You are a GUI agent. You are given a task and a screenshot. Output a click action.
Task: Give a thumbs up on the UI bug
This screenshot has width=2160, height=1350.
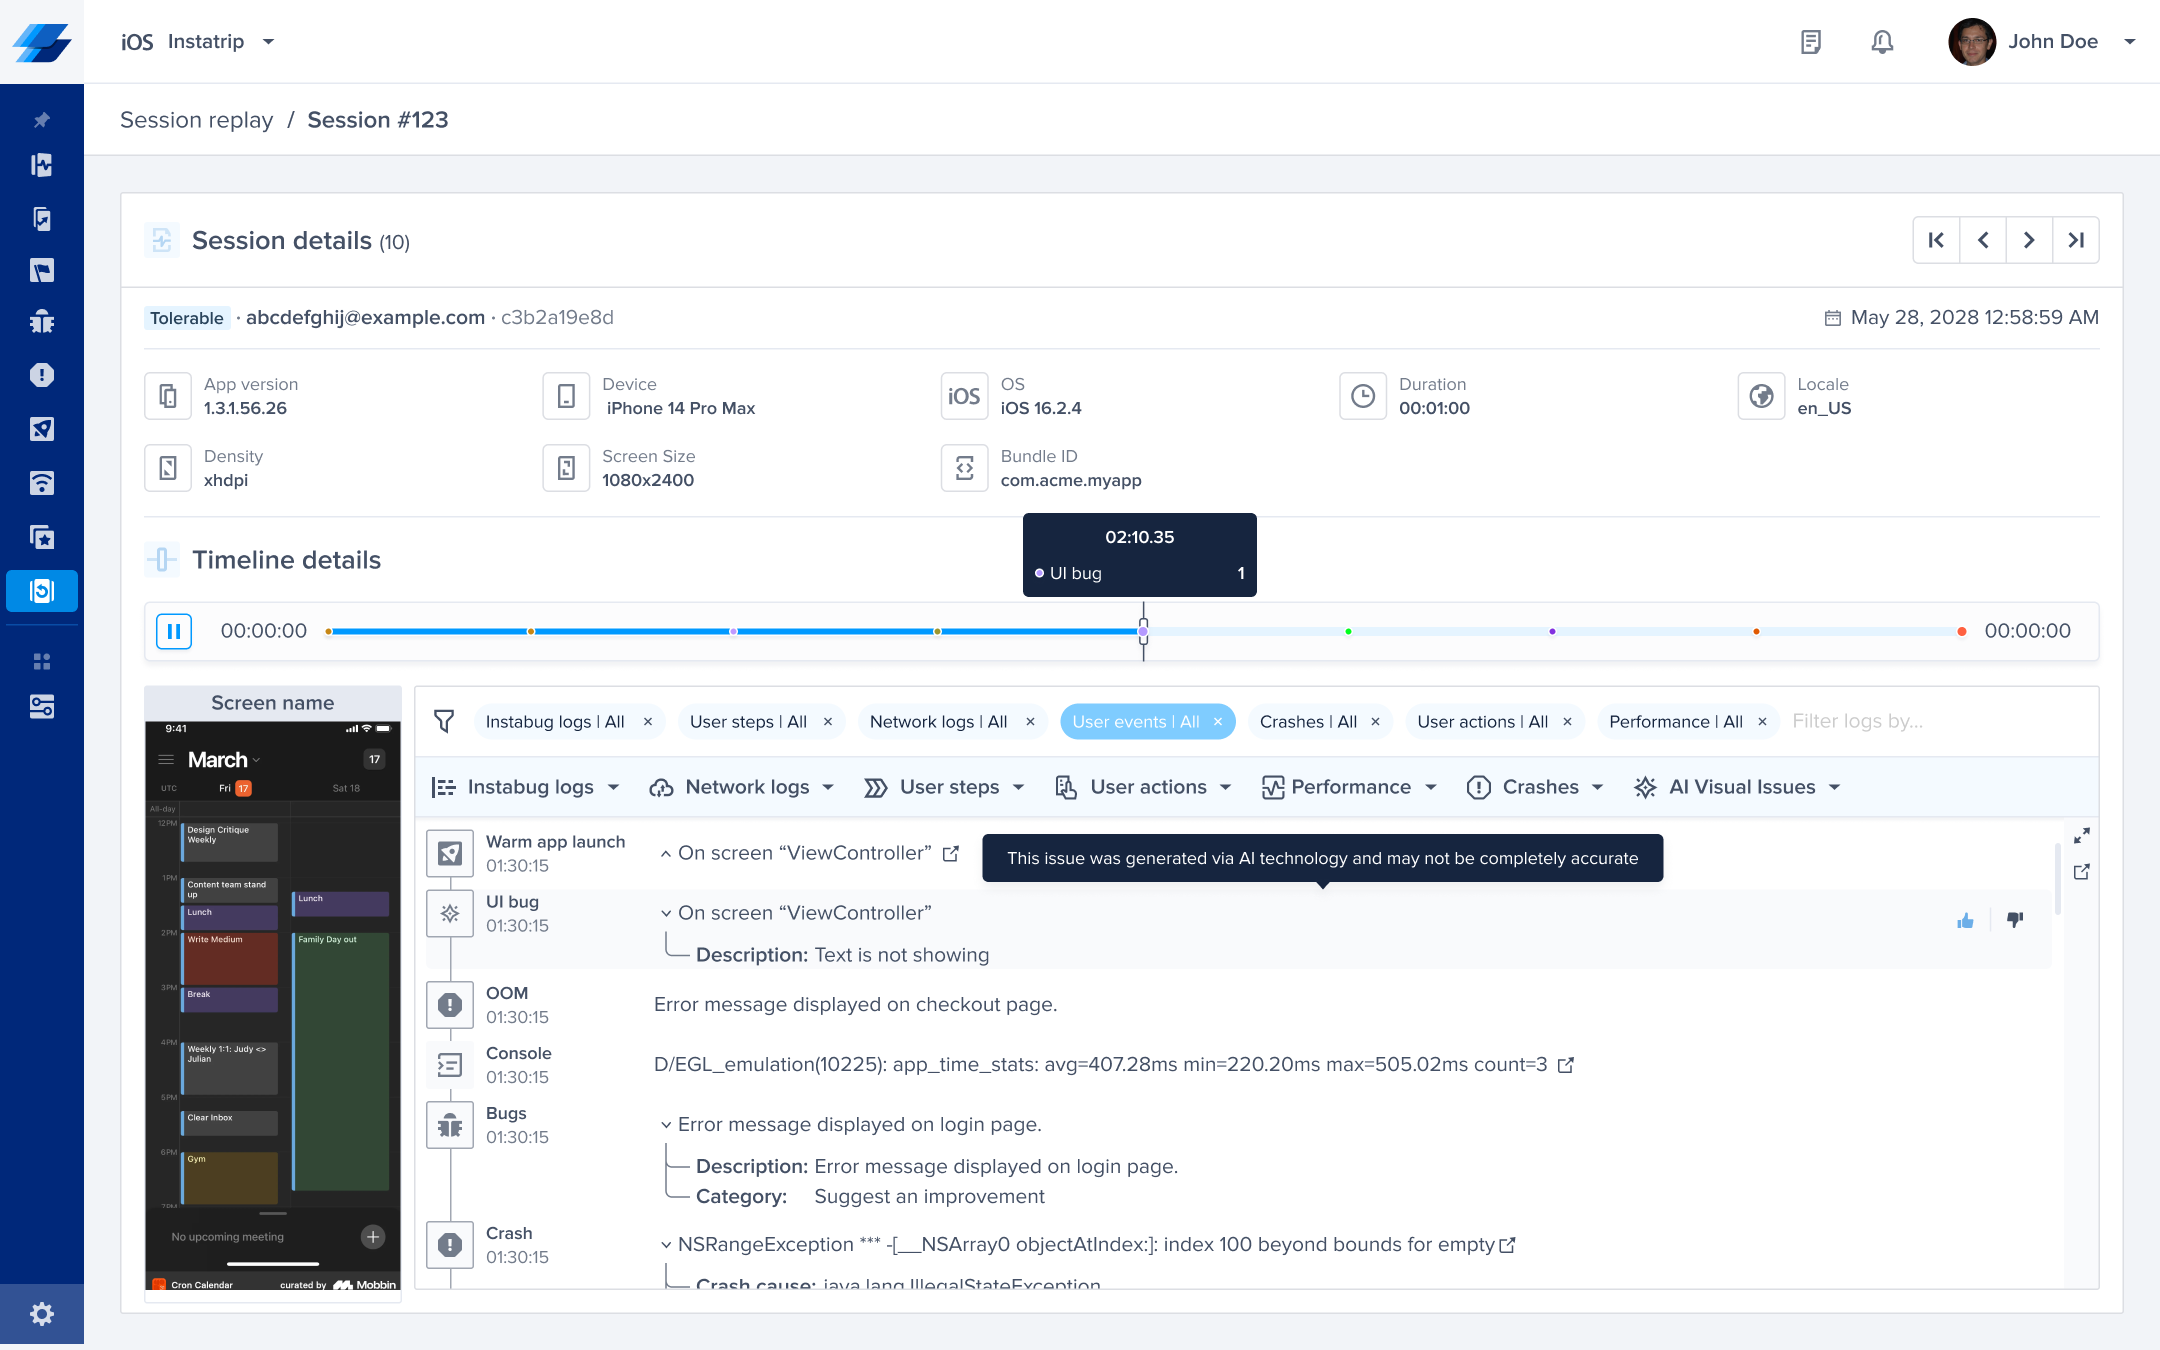[1965, 920]
